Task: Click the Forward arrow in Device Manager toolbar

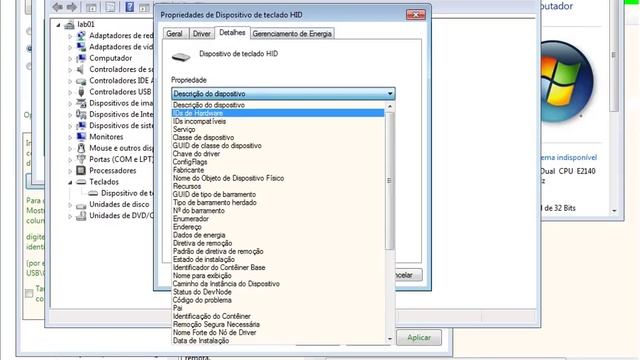Action: pos(72,7)
